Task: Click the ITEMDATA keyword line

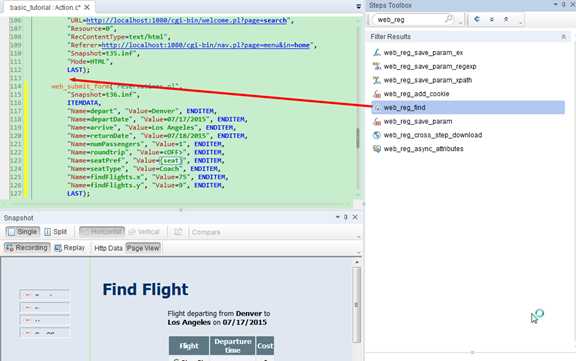Action: (x=84, y=103)
